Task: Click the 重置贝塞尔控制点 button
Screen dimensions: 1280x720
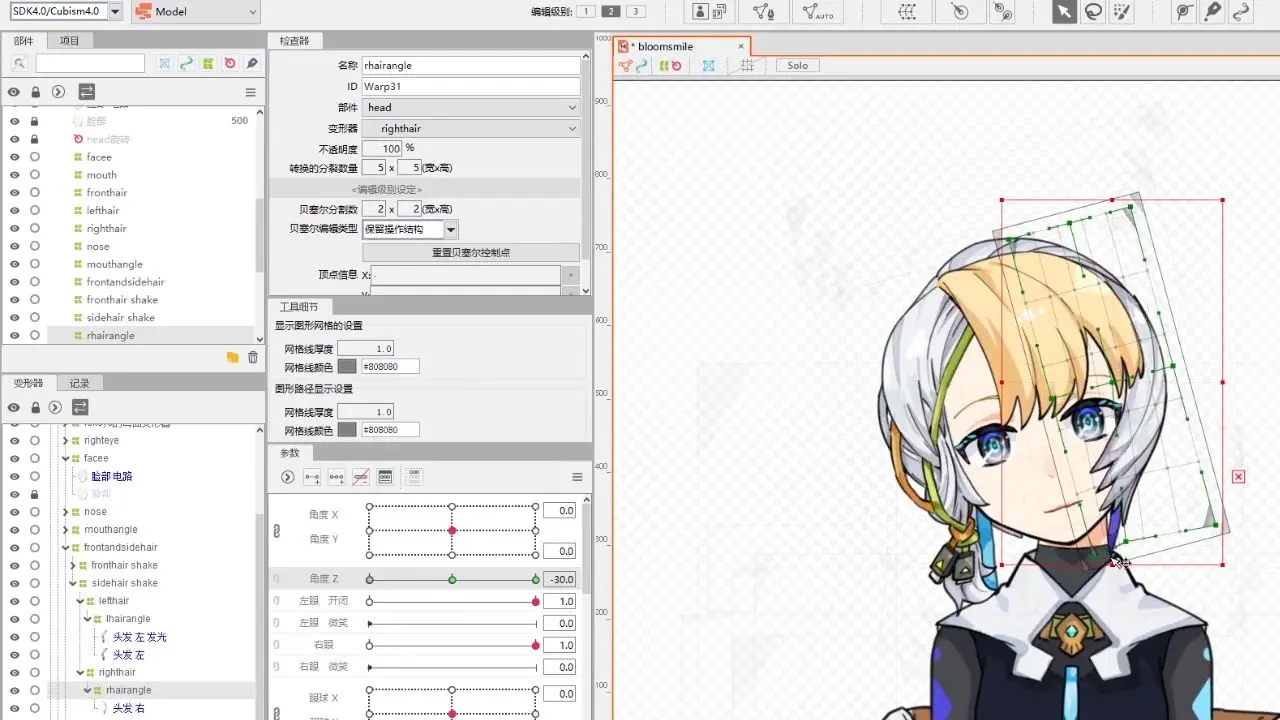Action: (x=471, y=252)
